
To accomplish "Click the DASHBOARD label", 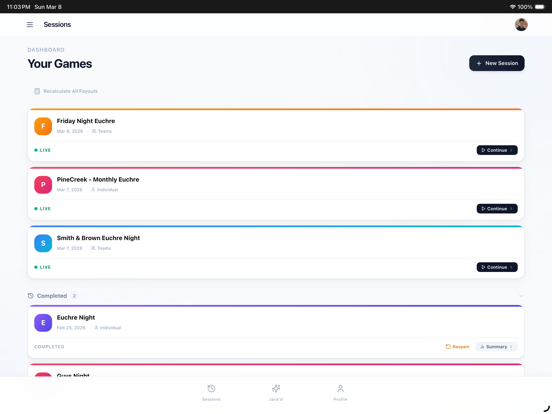I will 46,50.
